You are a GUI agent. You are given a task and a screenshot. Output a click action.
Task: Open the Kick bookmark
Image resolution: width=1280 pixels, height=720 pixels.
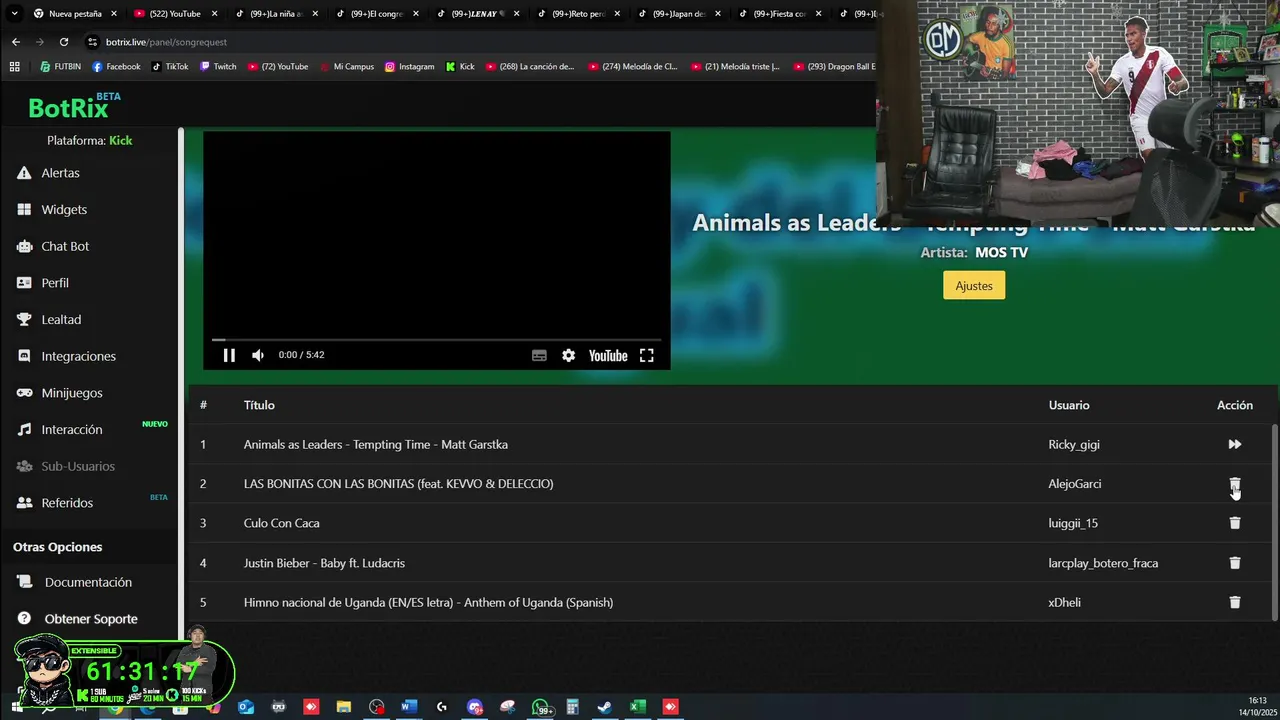point(460,67)
